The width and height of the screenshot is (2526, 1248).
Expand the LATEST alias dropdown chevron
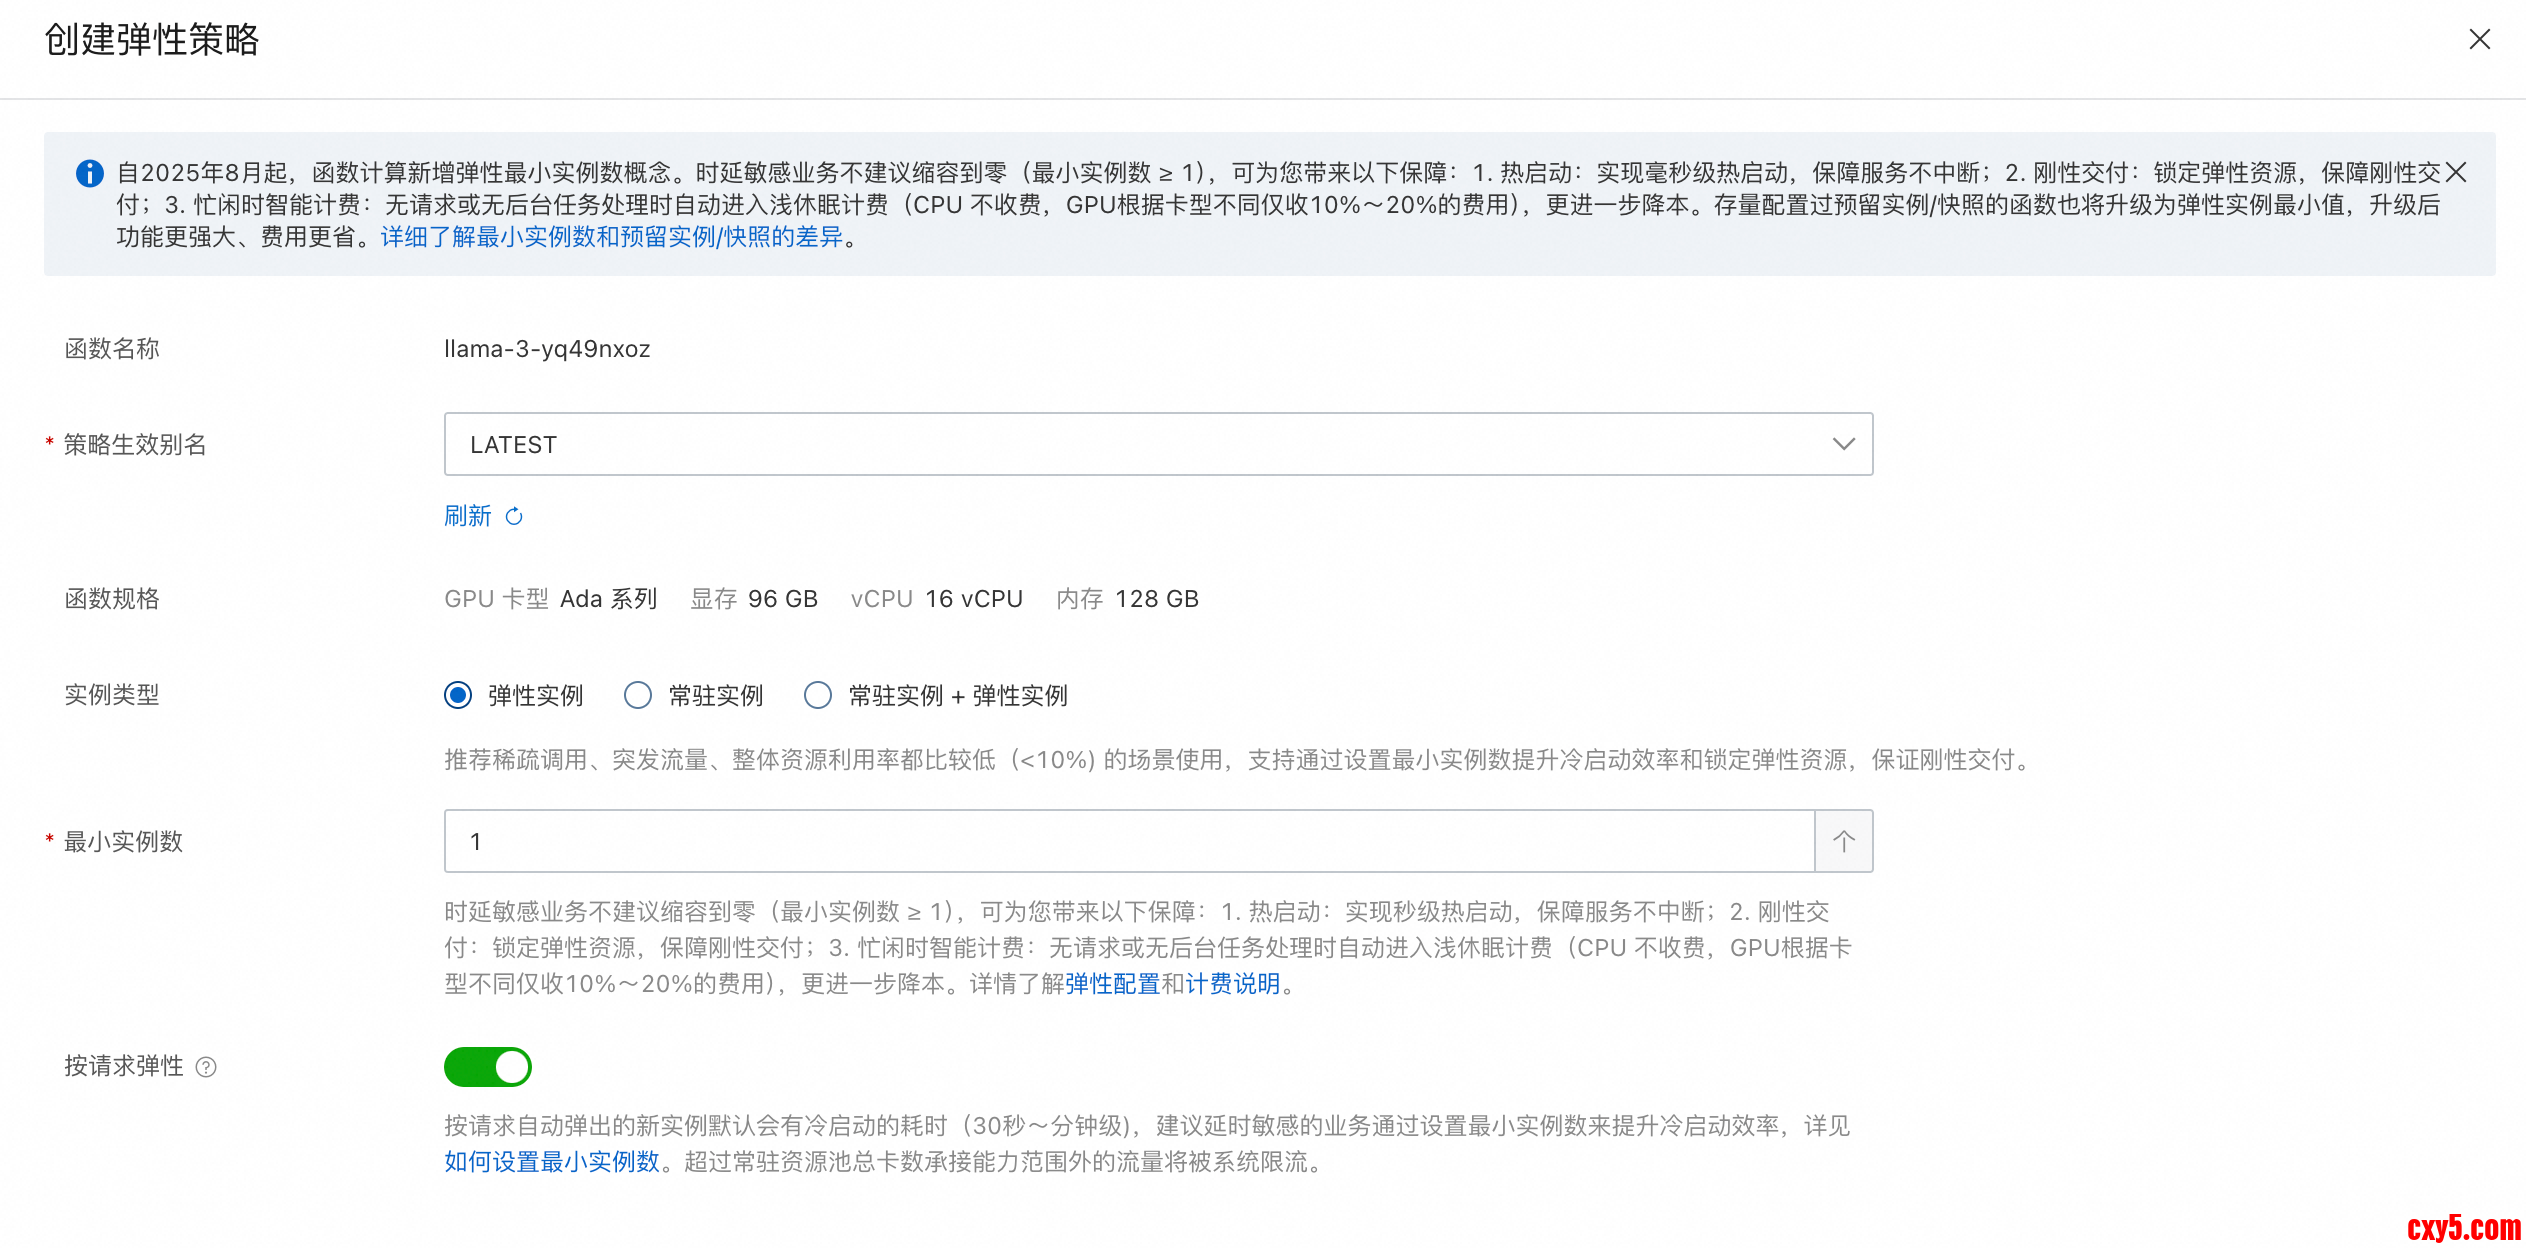1843,444
